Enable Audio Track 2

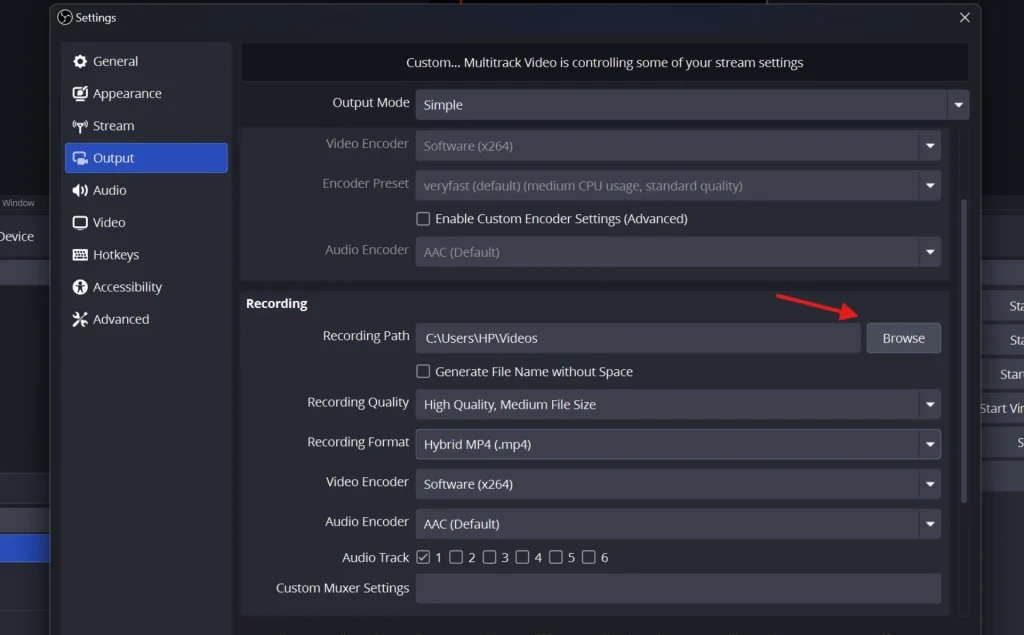(456, 557)
